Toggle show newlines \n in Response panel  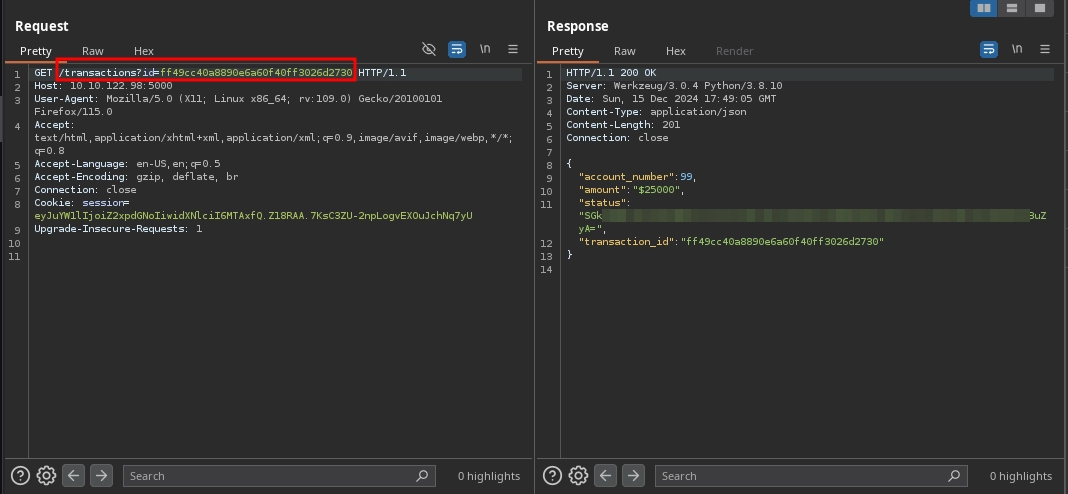click(x=1017, y=49)
